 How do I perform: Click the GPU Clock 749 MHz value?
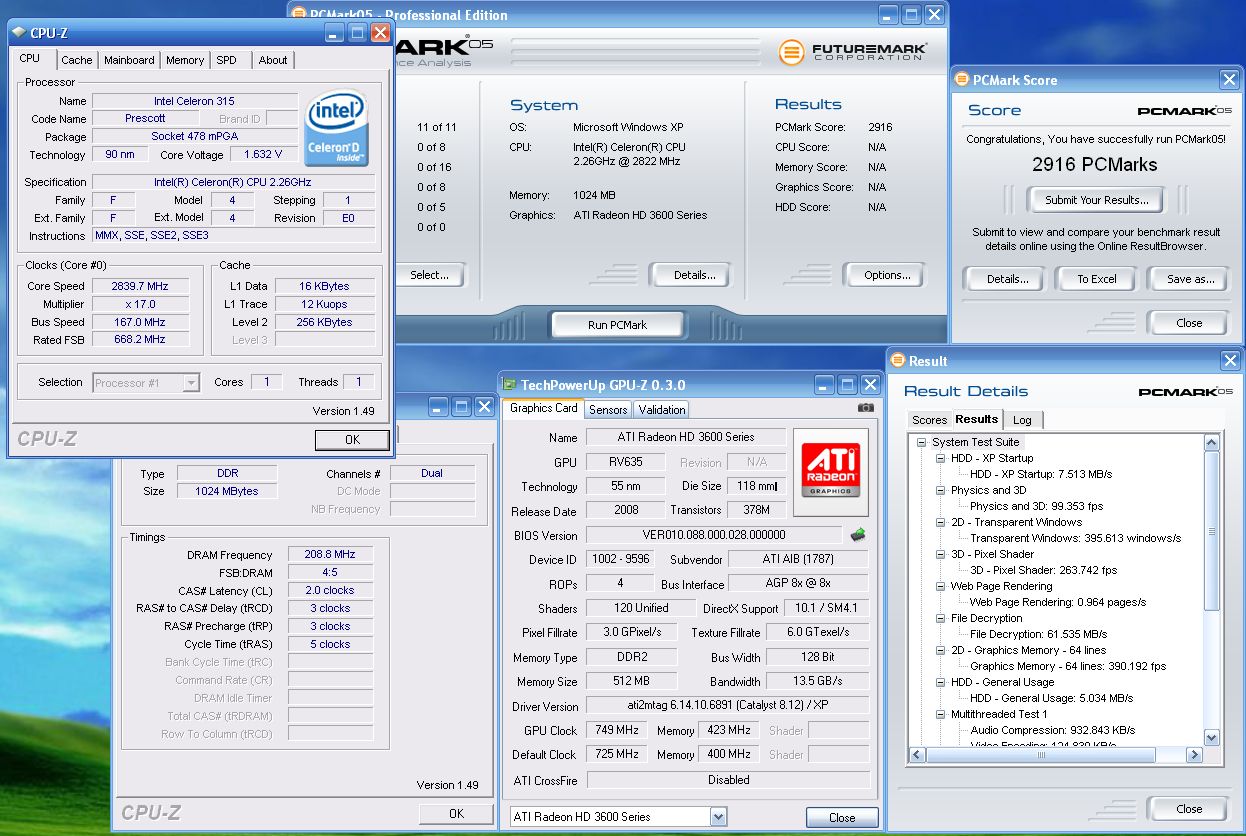coord(617,730)
